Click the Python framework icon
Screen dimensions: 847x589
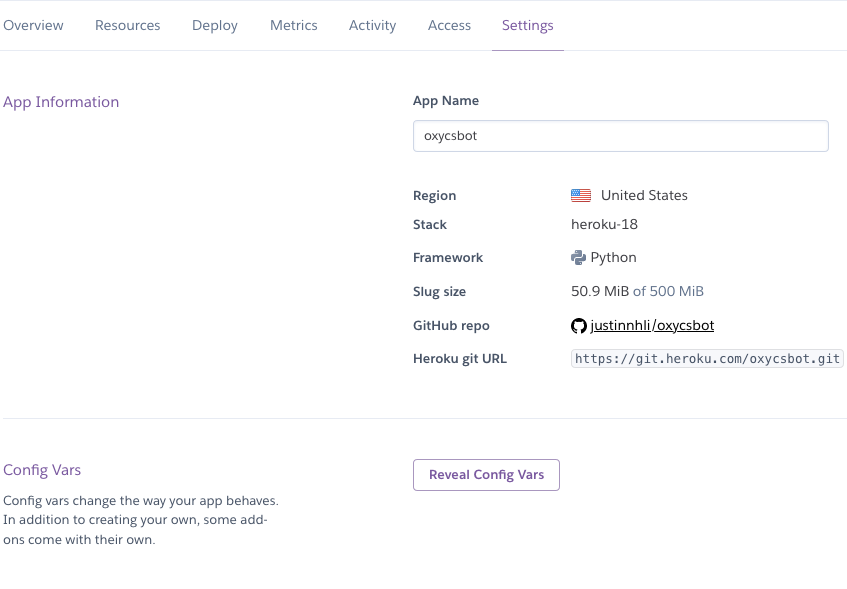point(578,258)
